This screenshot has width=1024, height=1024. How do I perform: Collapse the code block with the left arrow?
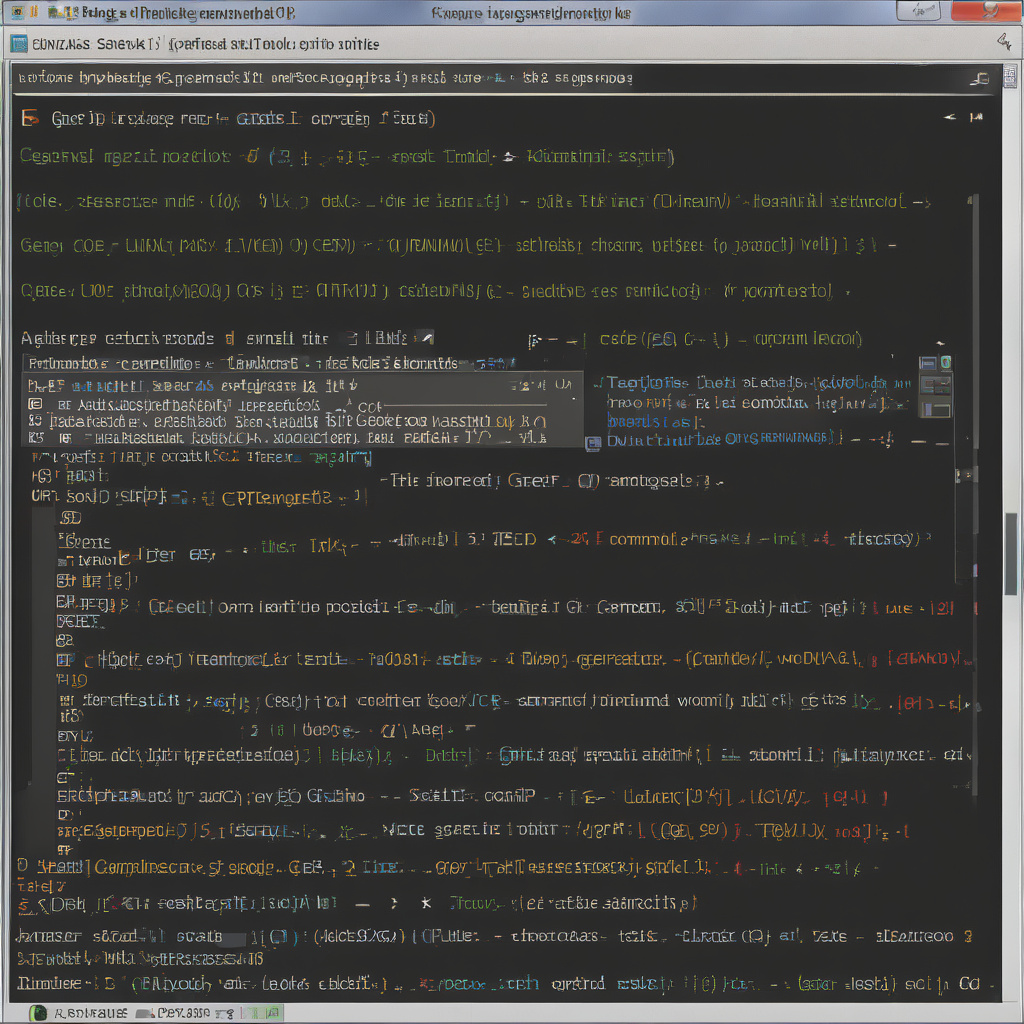pos(949,118)
